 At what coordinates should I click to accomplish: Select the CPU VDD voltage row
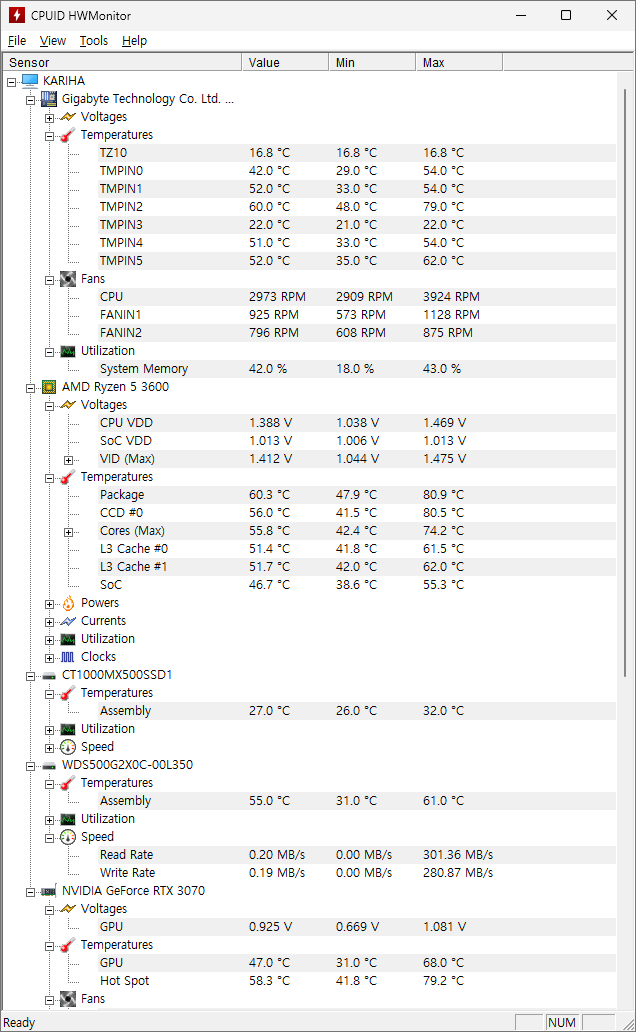[x=358, y=423]
